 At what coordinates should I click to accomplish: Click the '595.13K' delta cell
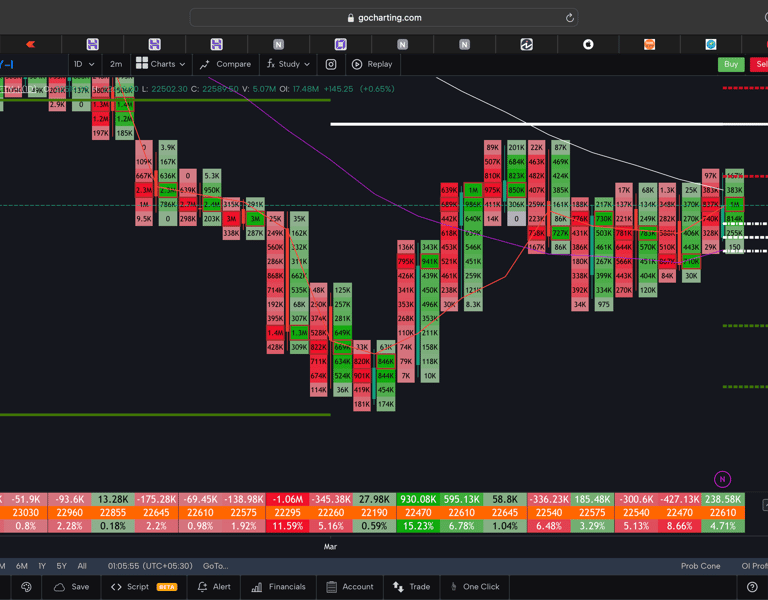click(x=461, y=499)
